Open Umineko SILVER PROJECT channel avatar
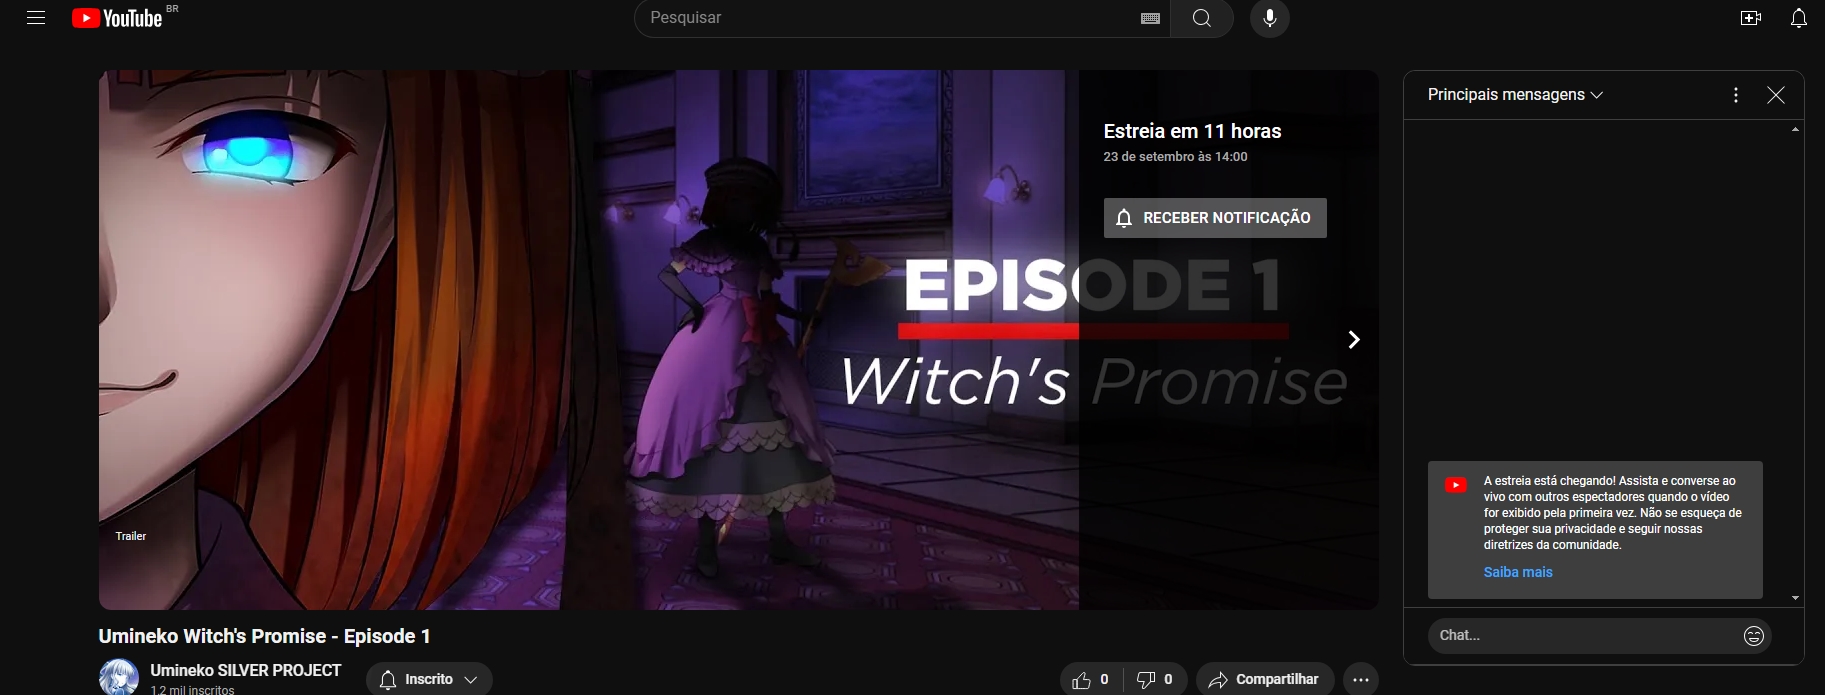This screenshot has height=695, width=1825. click(x=119, y=677)
